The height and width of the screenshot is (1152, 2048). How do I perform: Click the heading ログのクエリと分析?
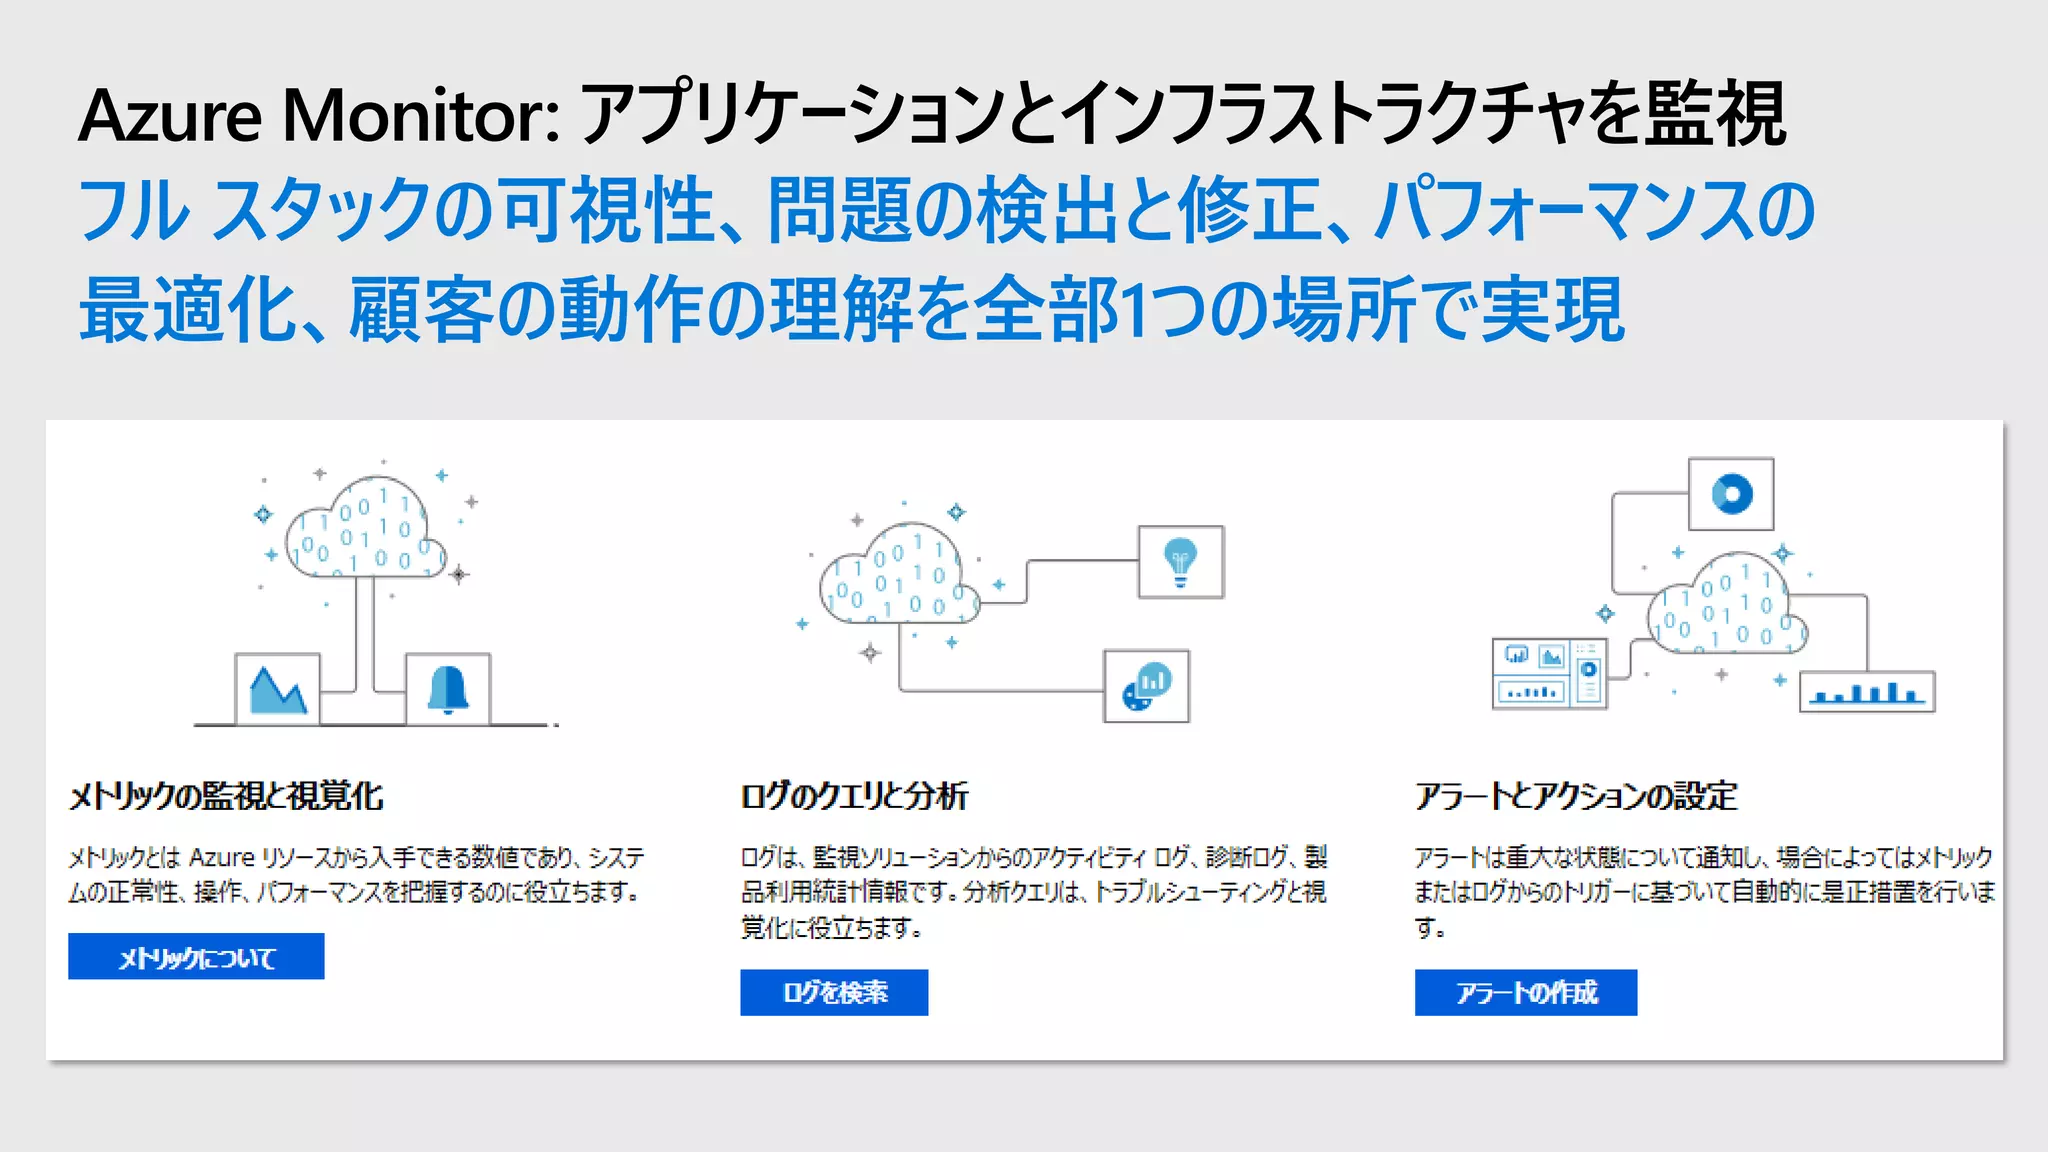854,796
